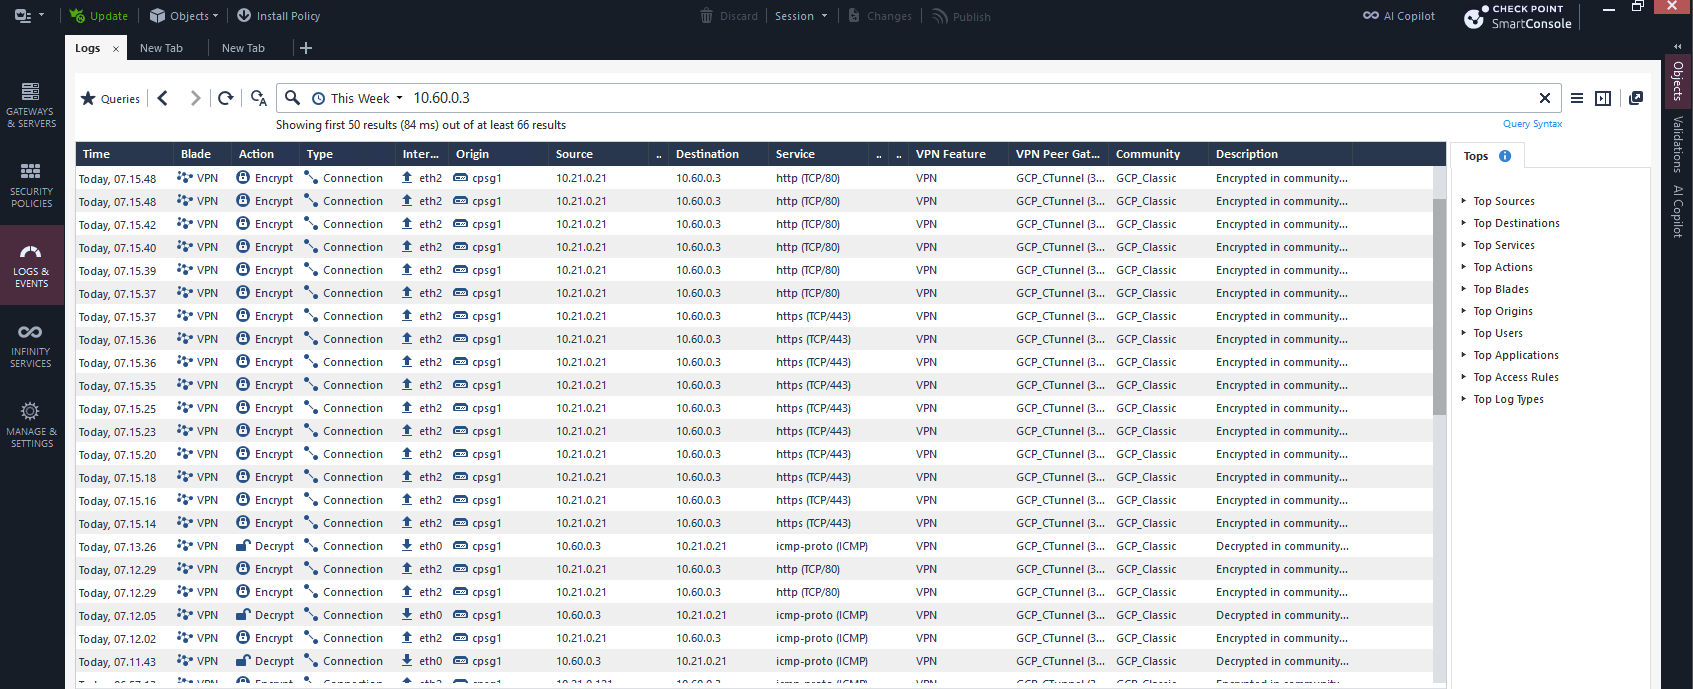Image resolution: width=1693 pixels, height=689 pixels.
Task: Open the Session dropdown menu
Action: tap(801, 16)
